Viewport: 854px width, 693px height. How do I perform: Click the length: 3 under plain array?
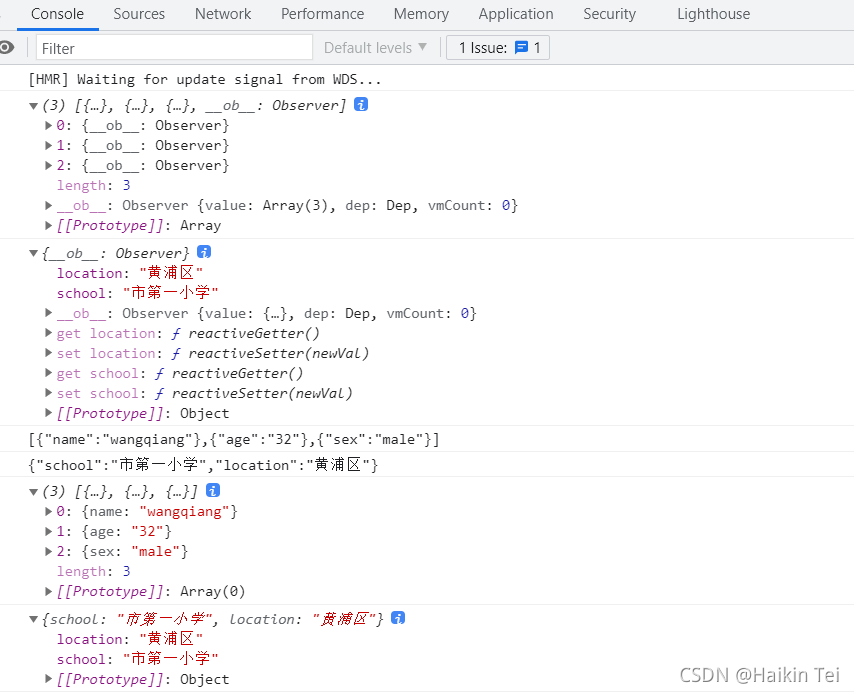tap(94, 572)
